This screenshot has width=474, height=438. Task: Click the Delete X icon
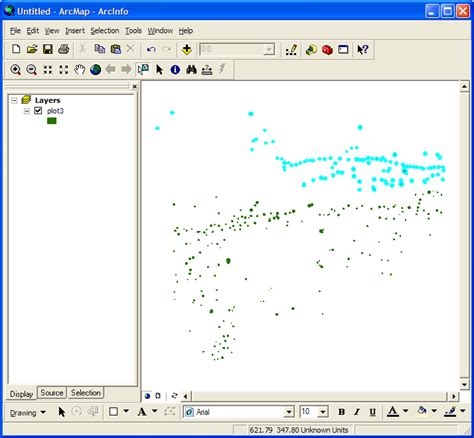(x=131, y=49)
